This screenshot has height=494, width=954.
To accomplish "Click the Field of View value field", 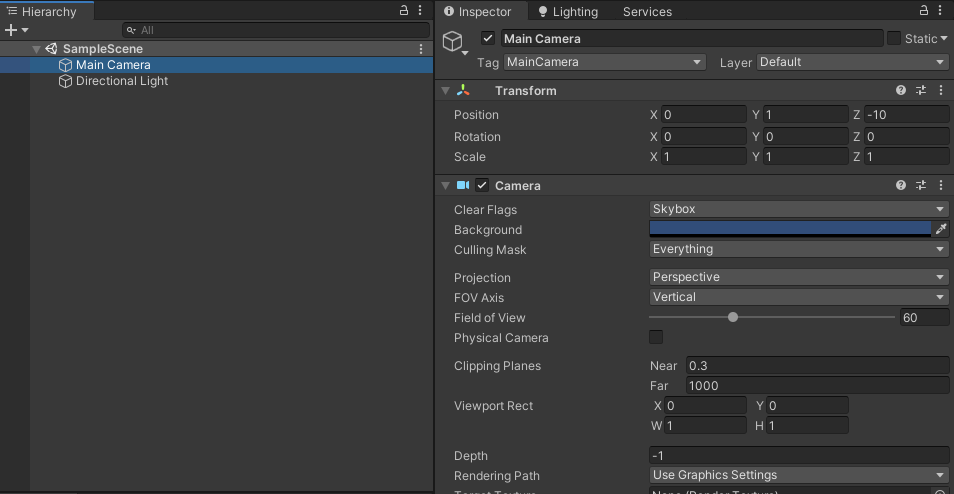I will (x=924, y=317).
